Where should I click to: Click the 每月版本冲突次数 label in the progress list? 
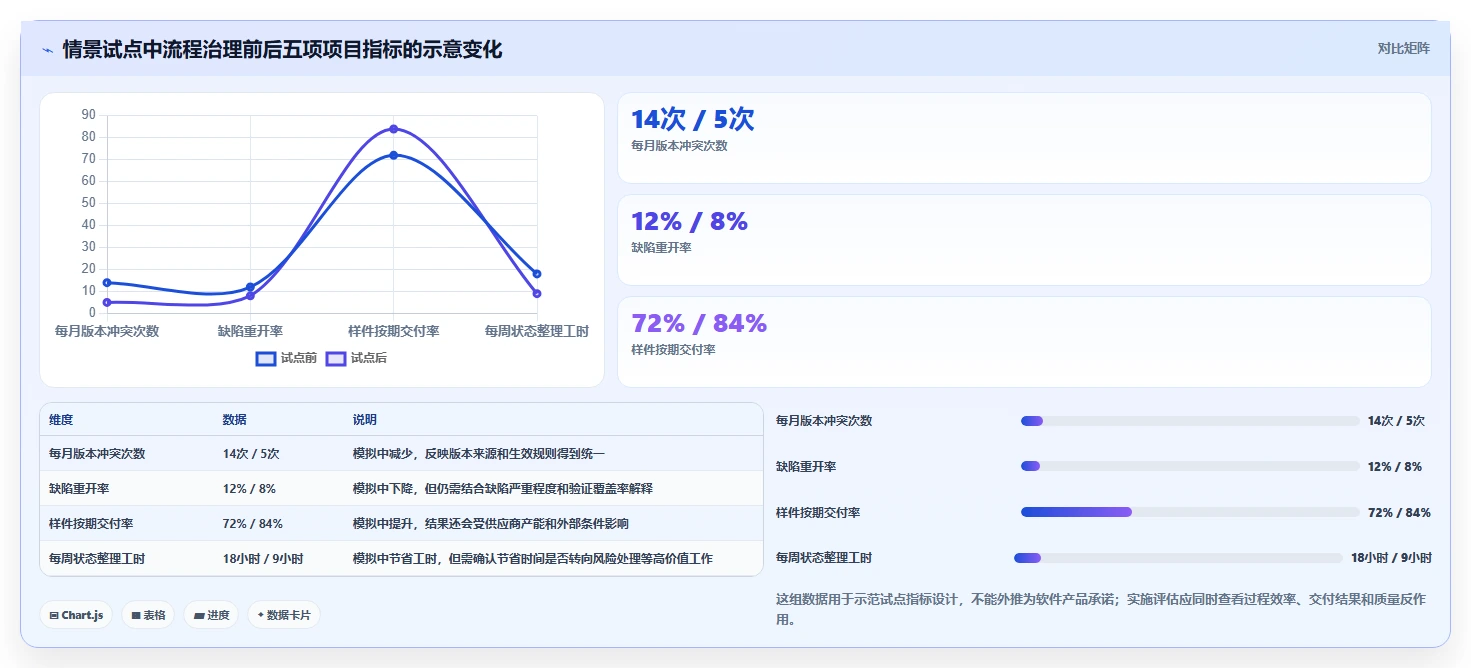(x=824, y=421)
